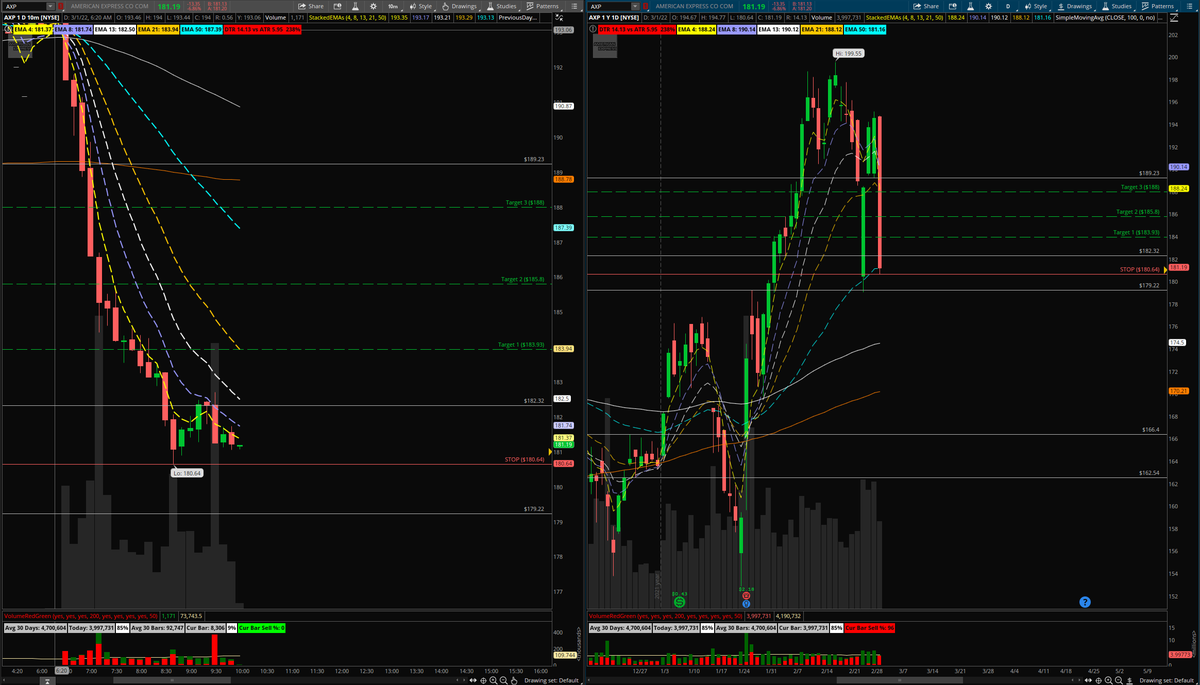Click the Avg 30 Days: 4,700,604 label under left chart

[35, 627]
